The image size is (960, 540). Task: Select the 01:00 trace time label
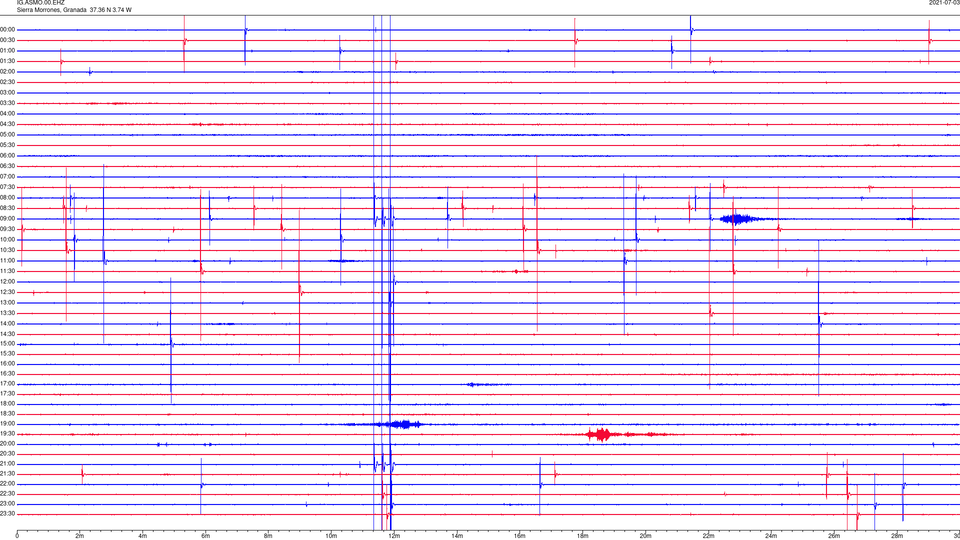click(8, 51)
